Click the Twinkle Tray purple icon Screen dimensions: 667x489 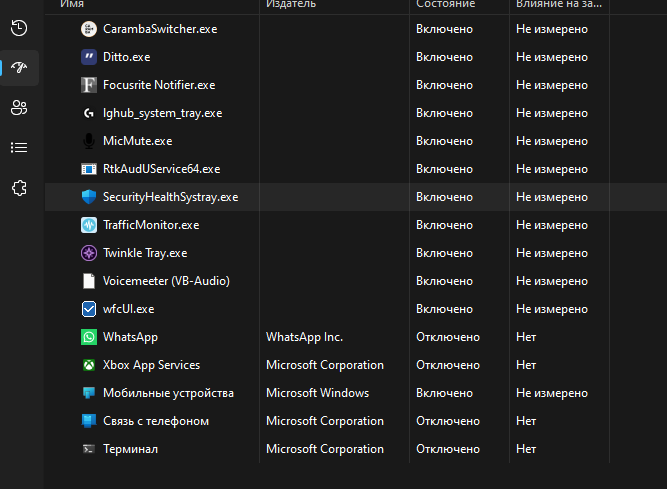88,253
